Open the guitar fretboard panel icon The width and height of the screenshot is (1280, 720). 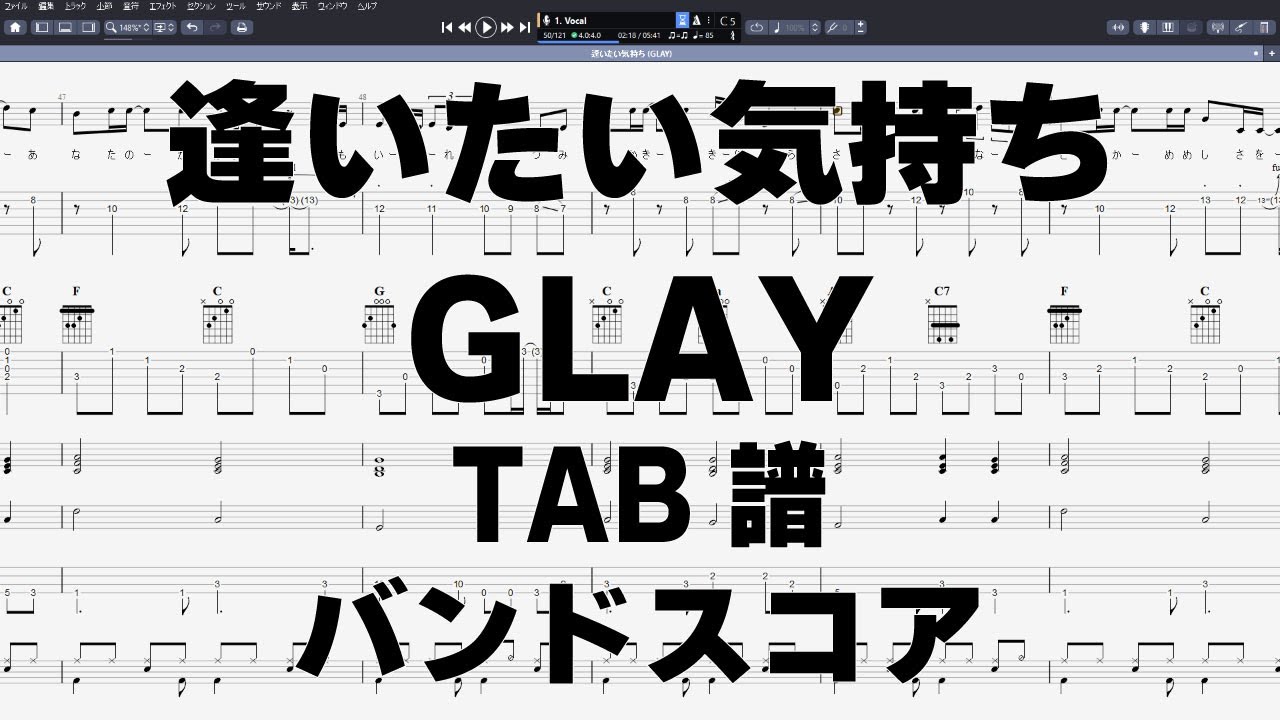(1144, 27)
